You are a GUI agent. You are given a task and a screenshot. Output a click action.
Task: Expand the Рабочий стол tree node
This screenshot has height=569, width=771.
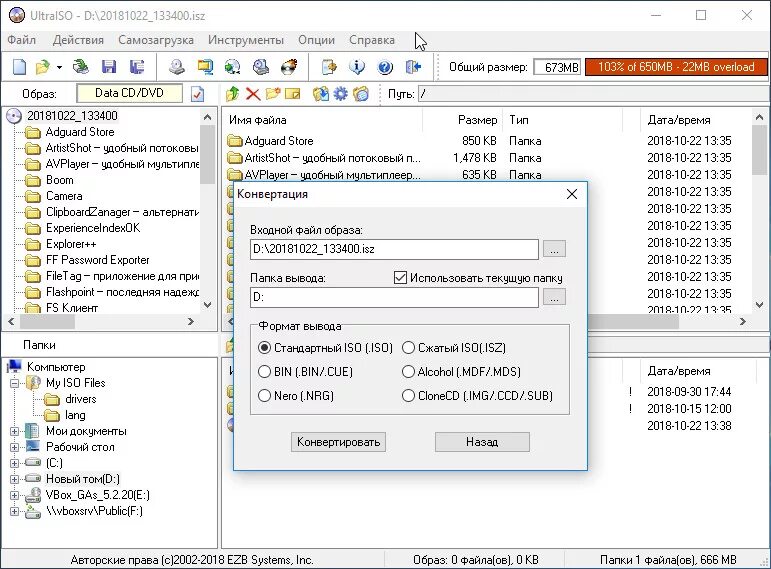14,447
